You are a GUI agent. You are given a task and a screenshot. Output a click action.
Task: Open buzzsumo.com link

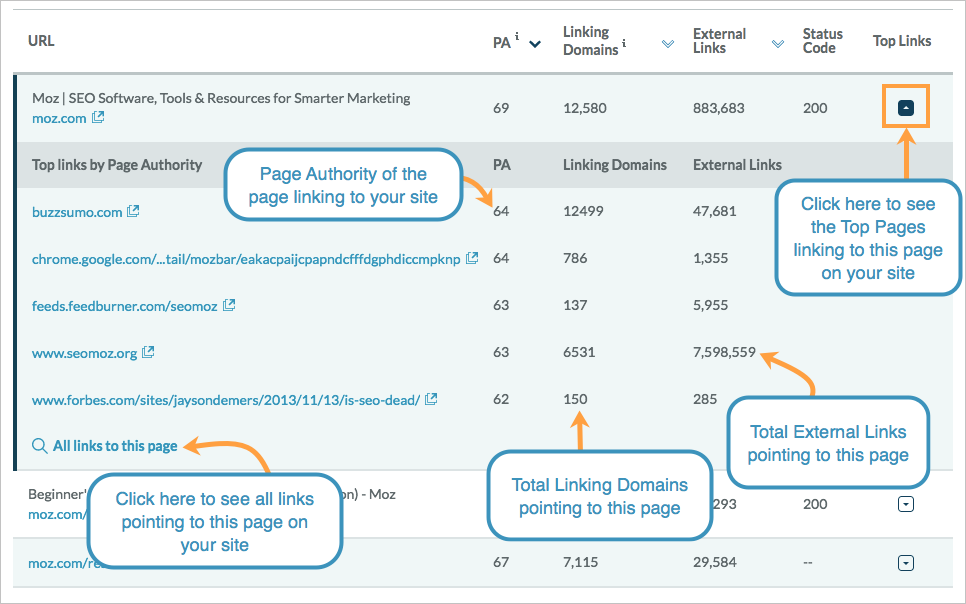click(77, 212)
